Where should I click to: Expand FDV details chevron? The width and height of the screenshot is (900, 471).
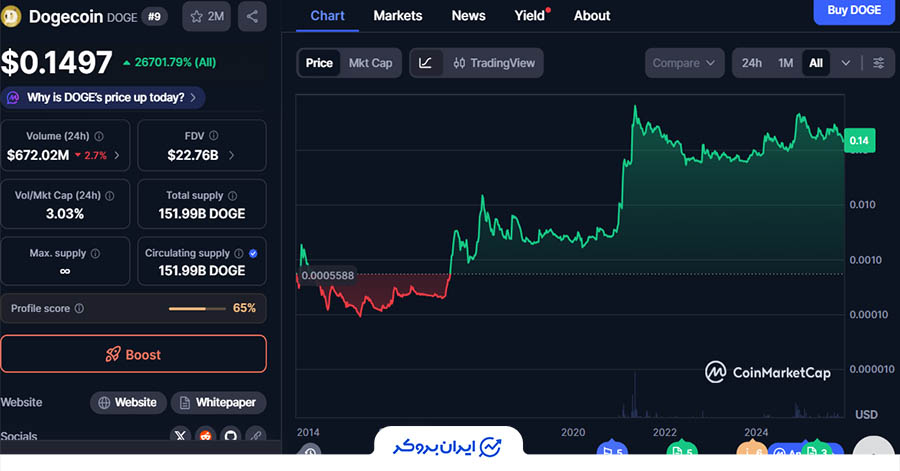(231, 155)
